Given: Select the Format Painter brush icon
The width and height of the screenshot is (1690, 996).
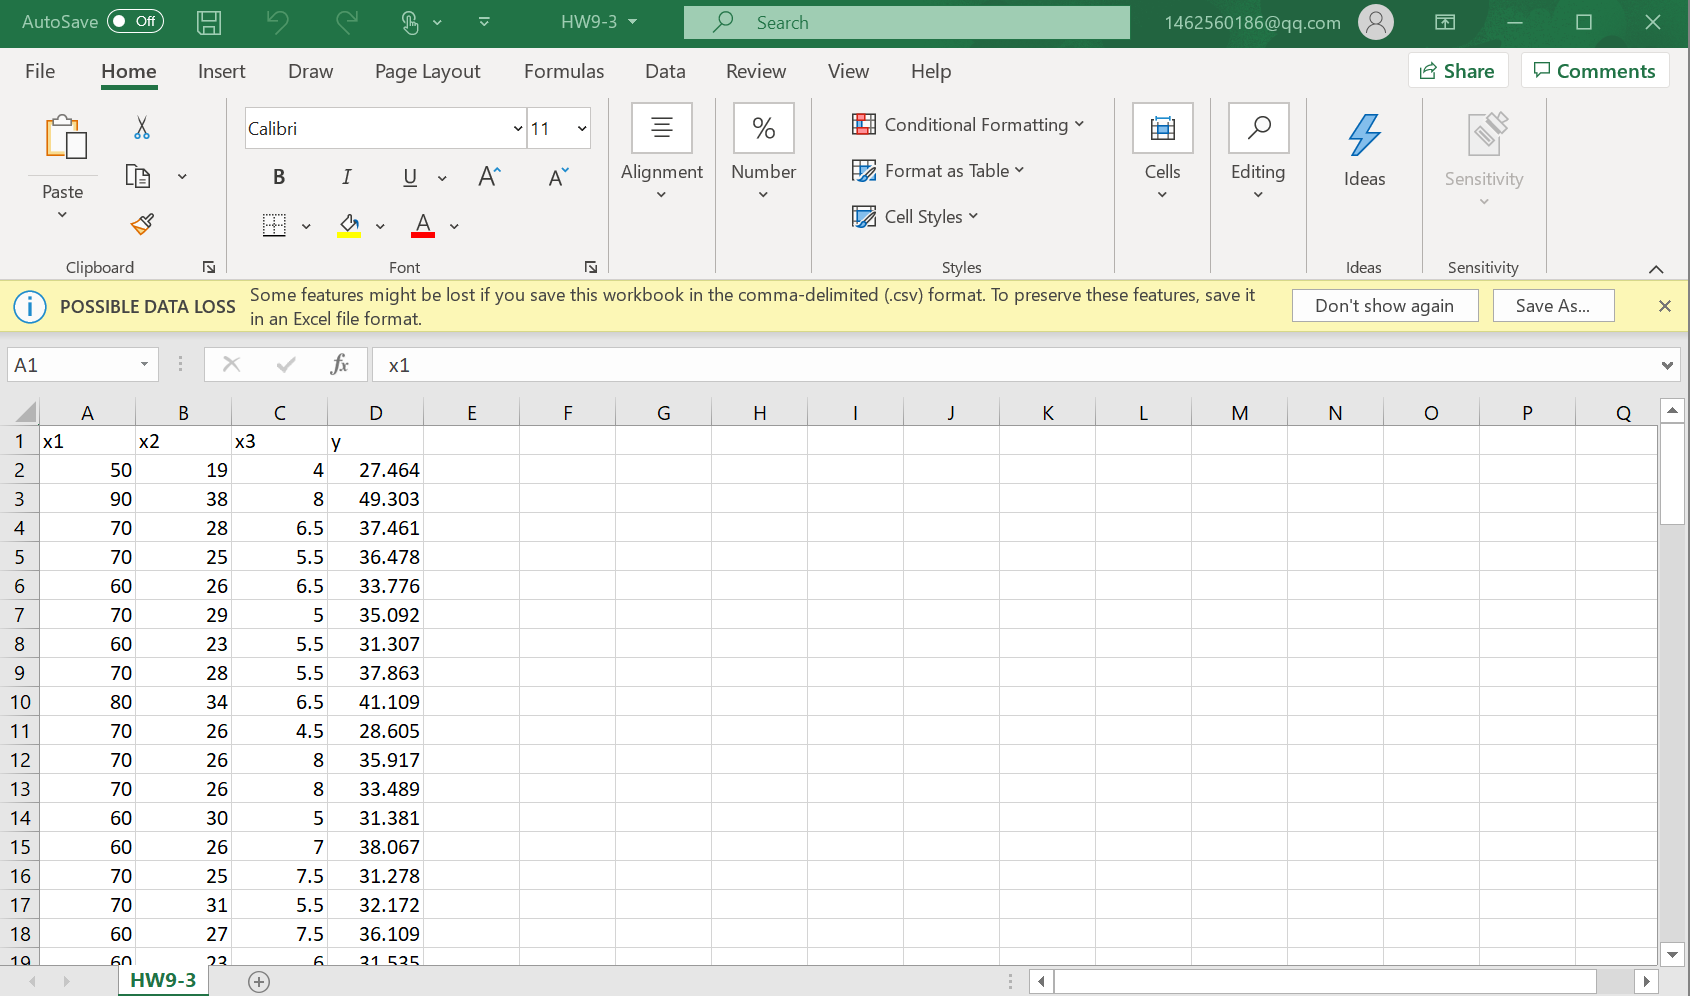Looking at the screenshot, I should pos(142,224).
